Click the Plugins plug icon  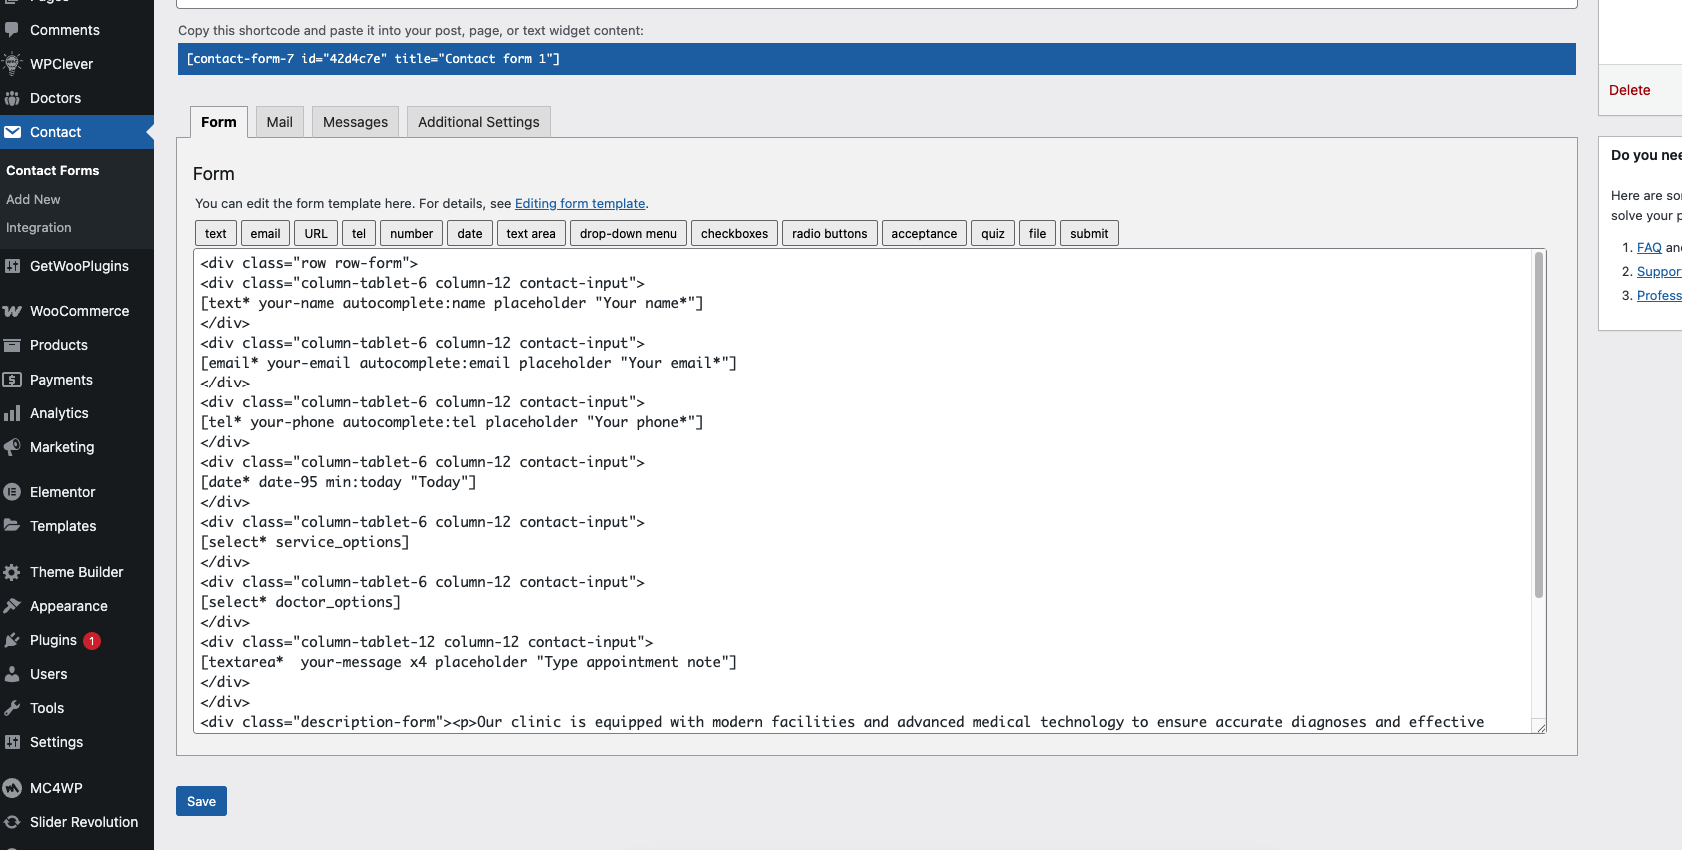pos(12,640)
